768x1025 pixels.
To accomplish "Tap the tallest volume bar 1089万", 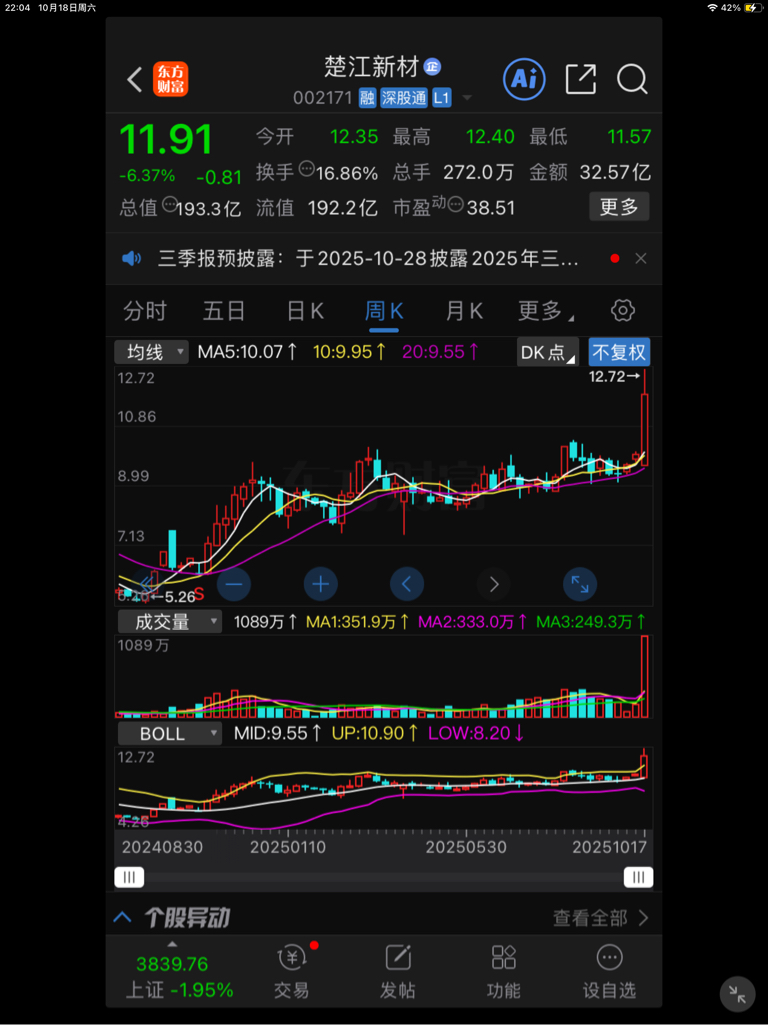I will pyautogui.click(x=644, y=677).
